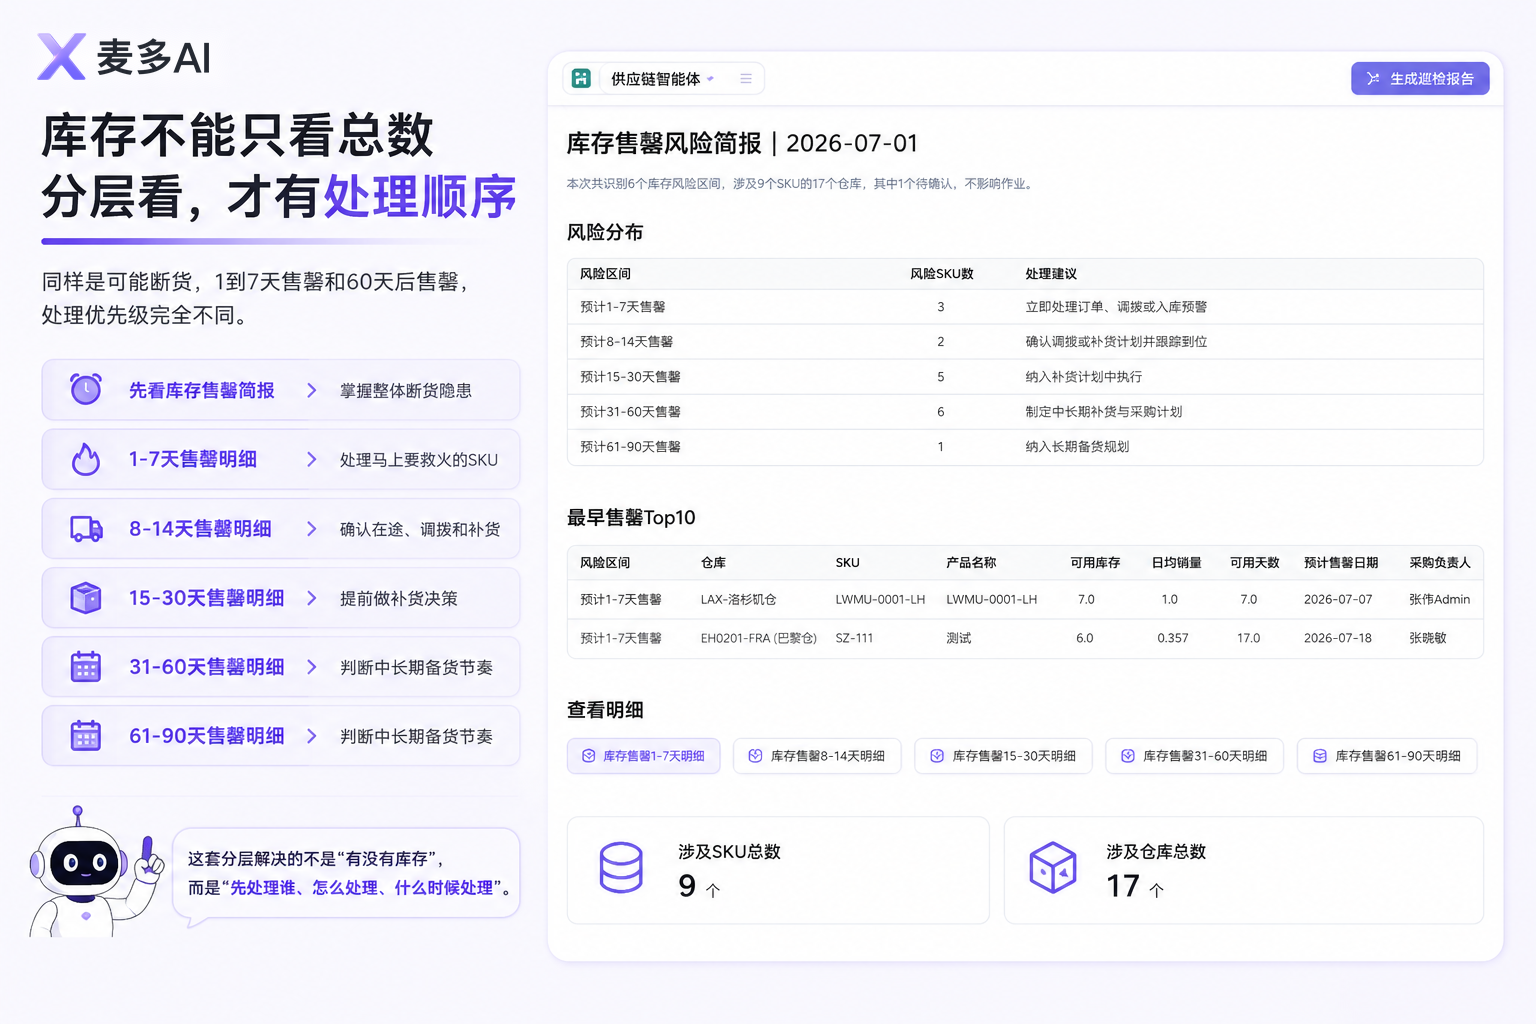Expand chevron beside 61-90天售罄明细

tap(312, 736)
